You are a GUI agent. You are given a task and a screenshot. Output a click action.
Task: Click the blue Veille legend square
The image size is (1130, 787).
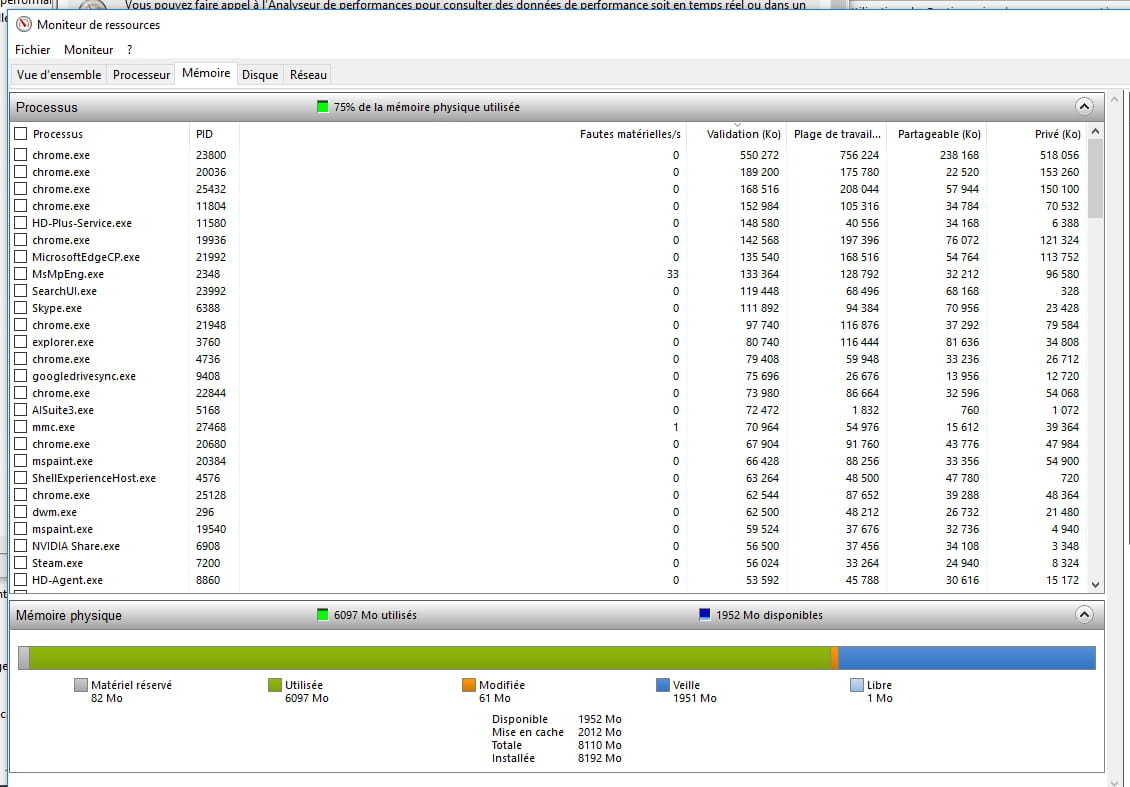tap(663, 685)
